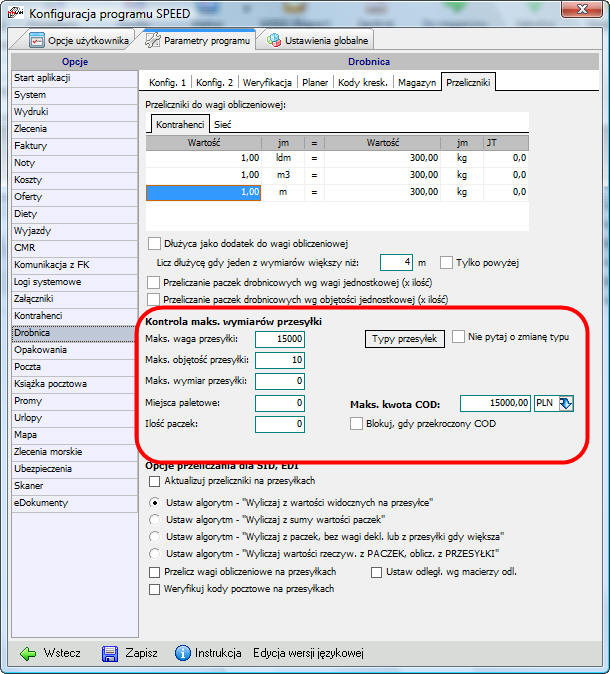Click the SPEED application icon in title bar
This screenshot has width=610, height=674.
click(16, 13)
